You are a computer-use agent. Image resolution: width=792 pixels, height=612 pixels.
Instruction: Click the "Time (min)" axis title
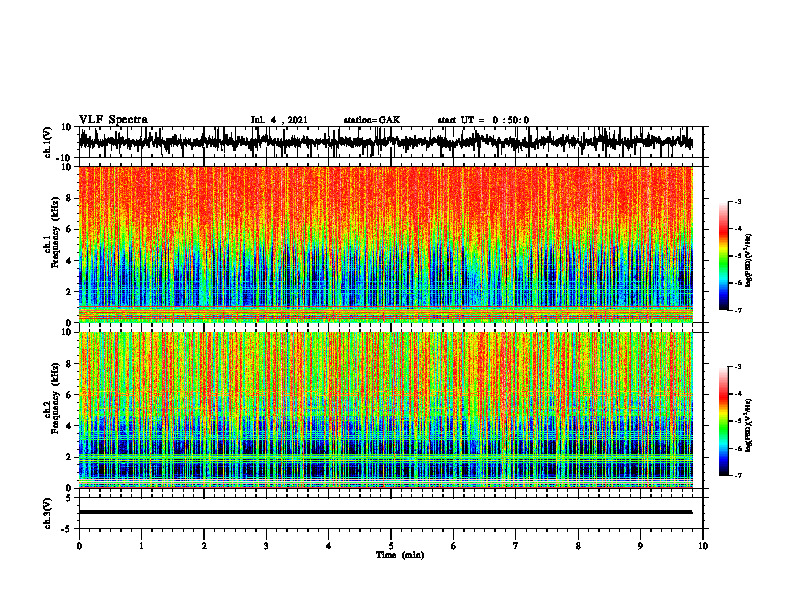(400, 555)
